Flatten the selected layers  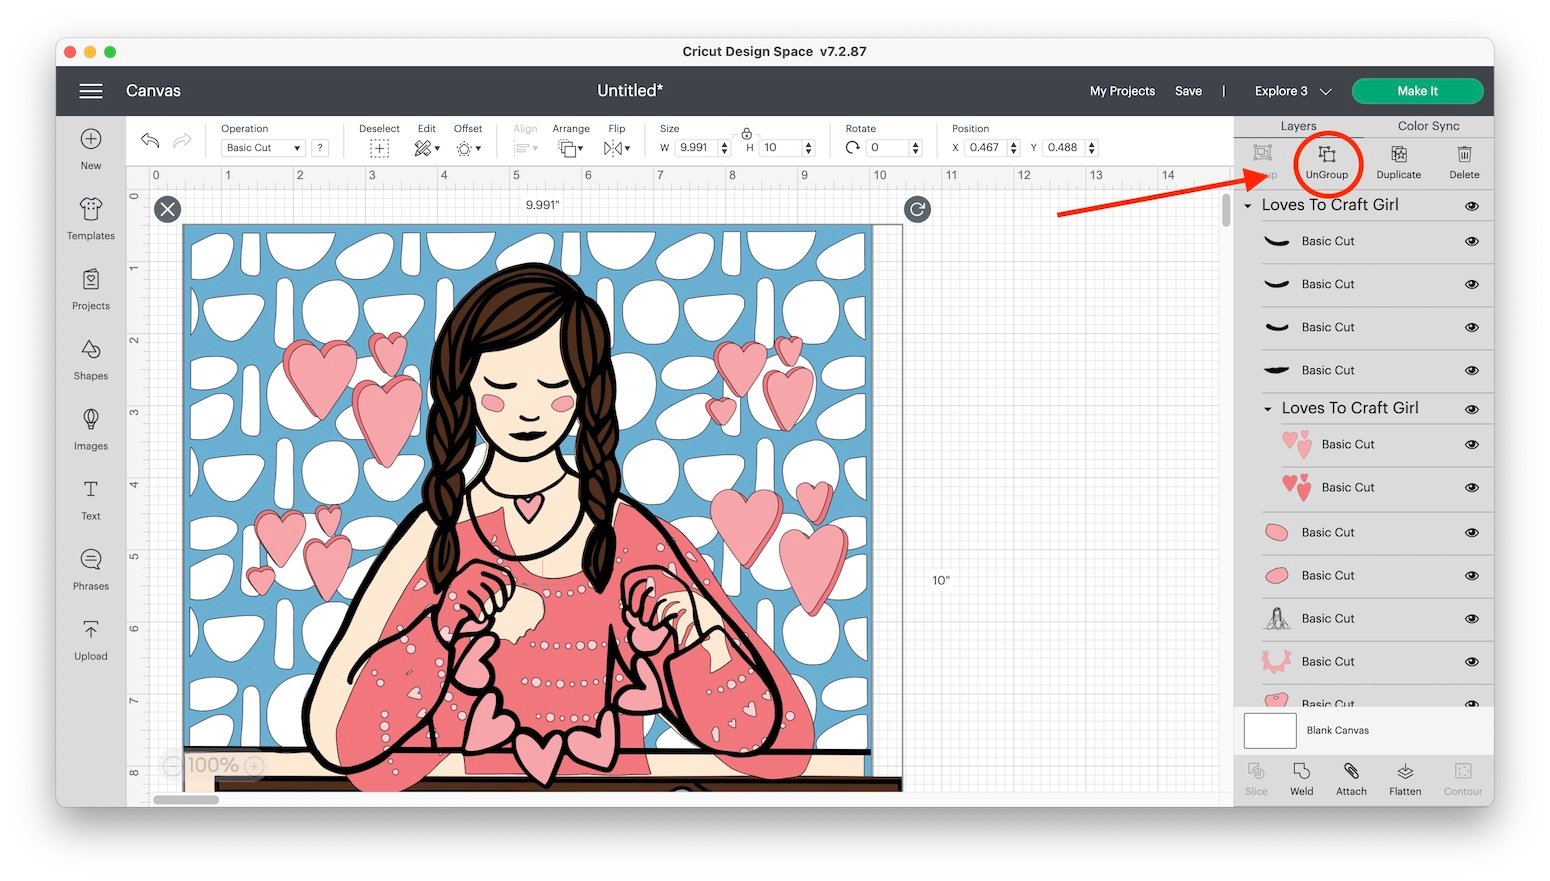tap(1405, 778)
